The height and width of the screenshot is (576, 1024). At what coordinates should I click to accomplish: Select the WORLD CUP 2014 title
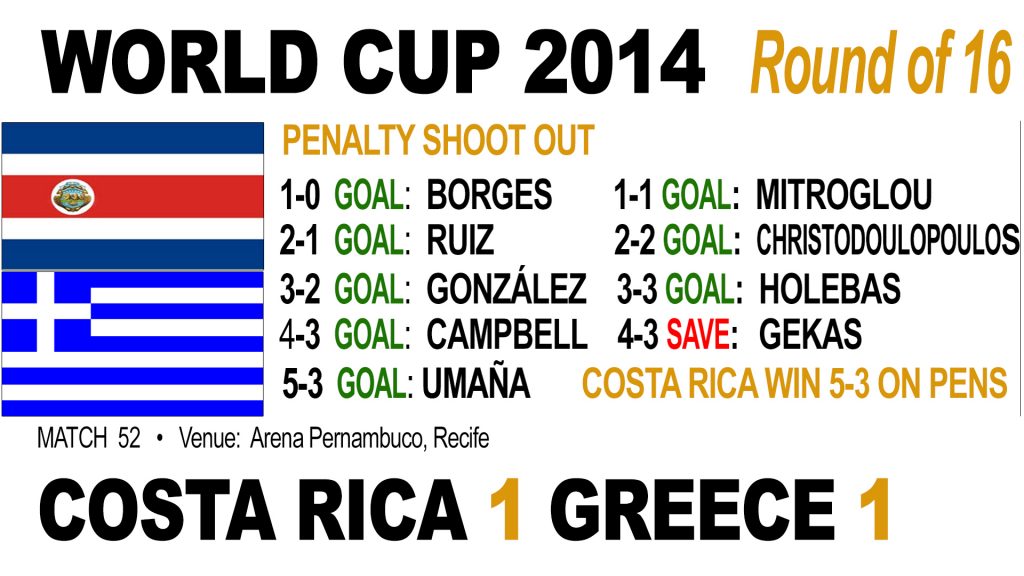pos(373,63)
